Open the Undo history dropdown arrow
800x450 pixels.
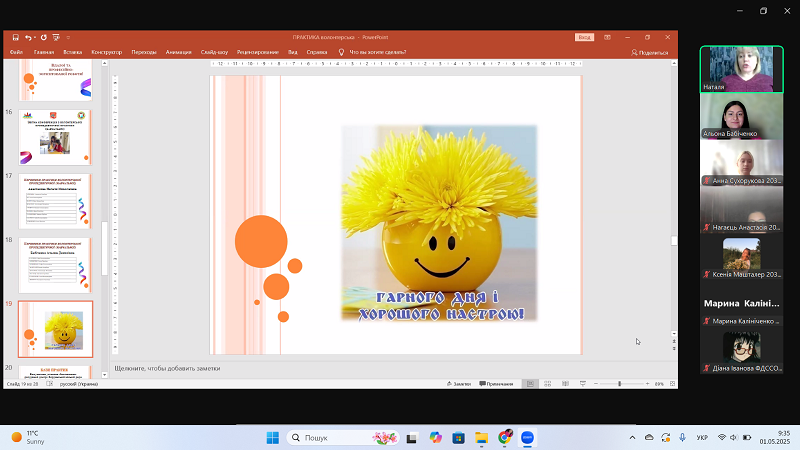[35, 37]
